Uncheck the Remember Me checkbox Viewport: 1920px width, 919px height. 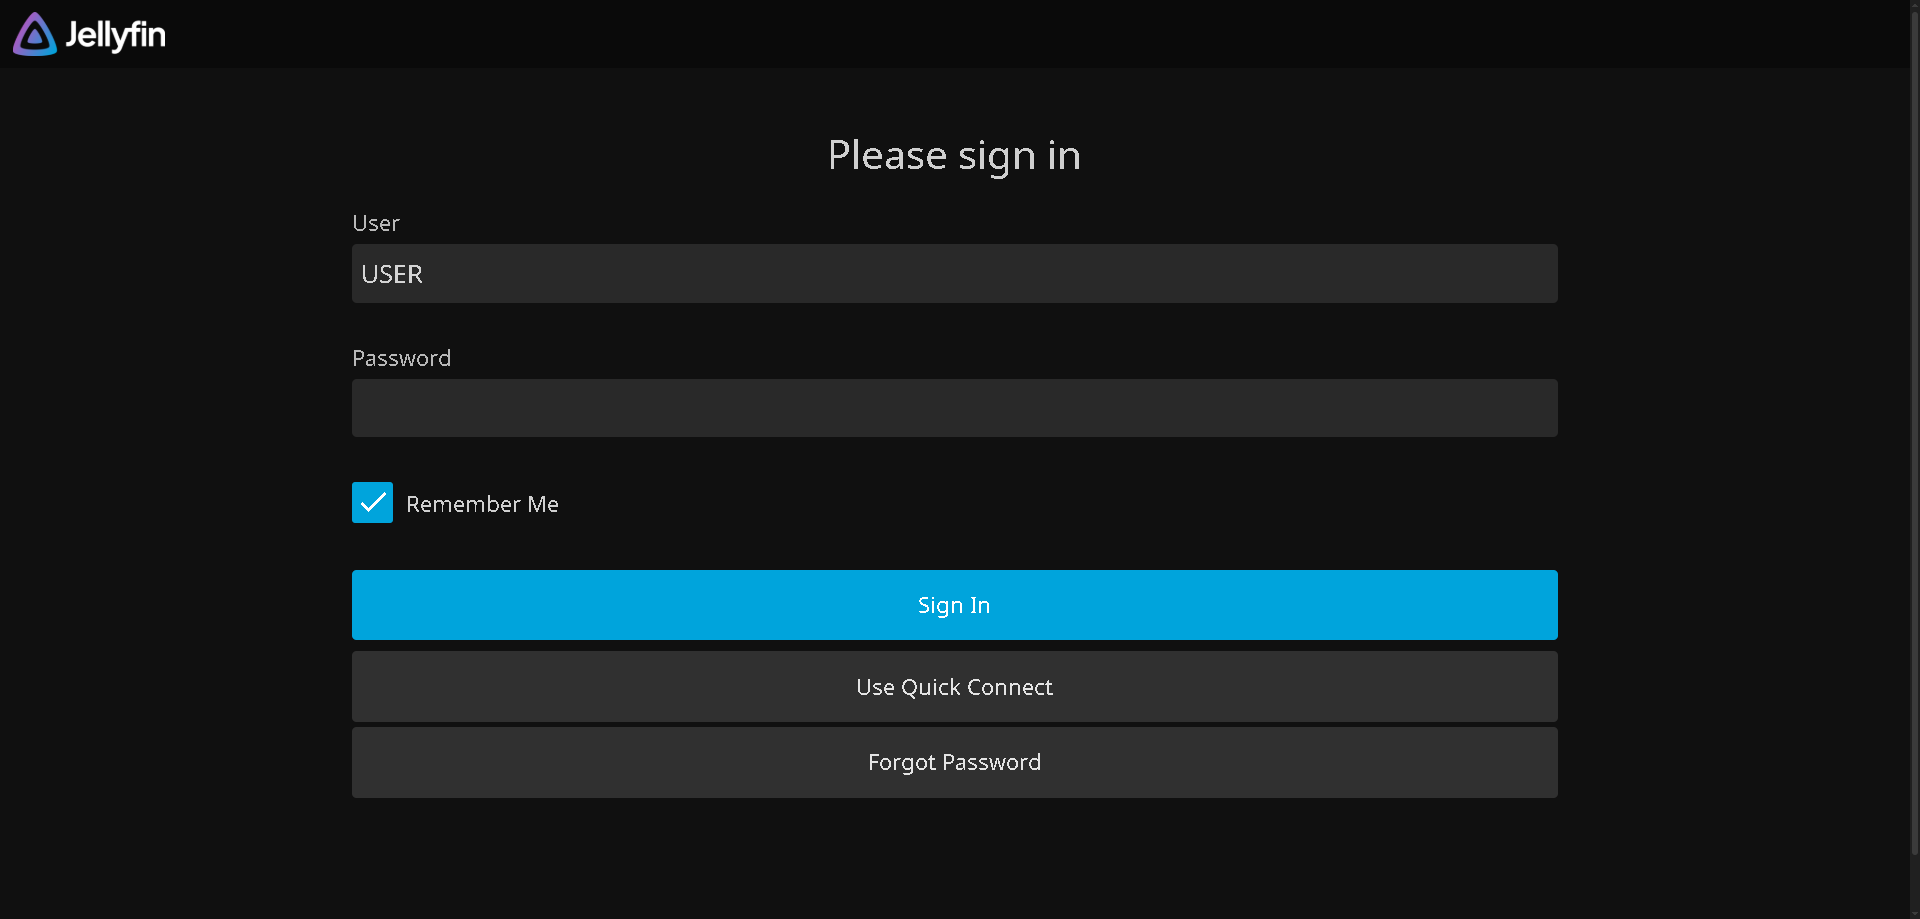click(372, 503)
